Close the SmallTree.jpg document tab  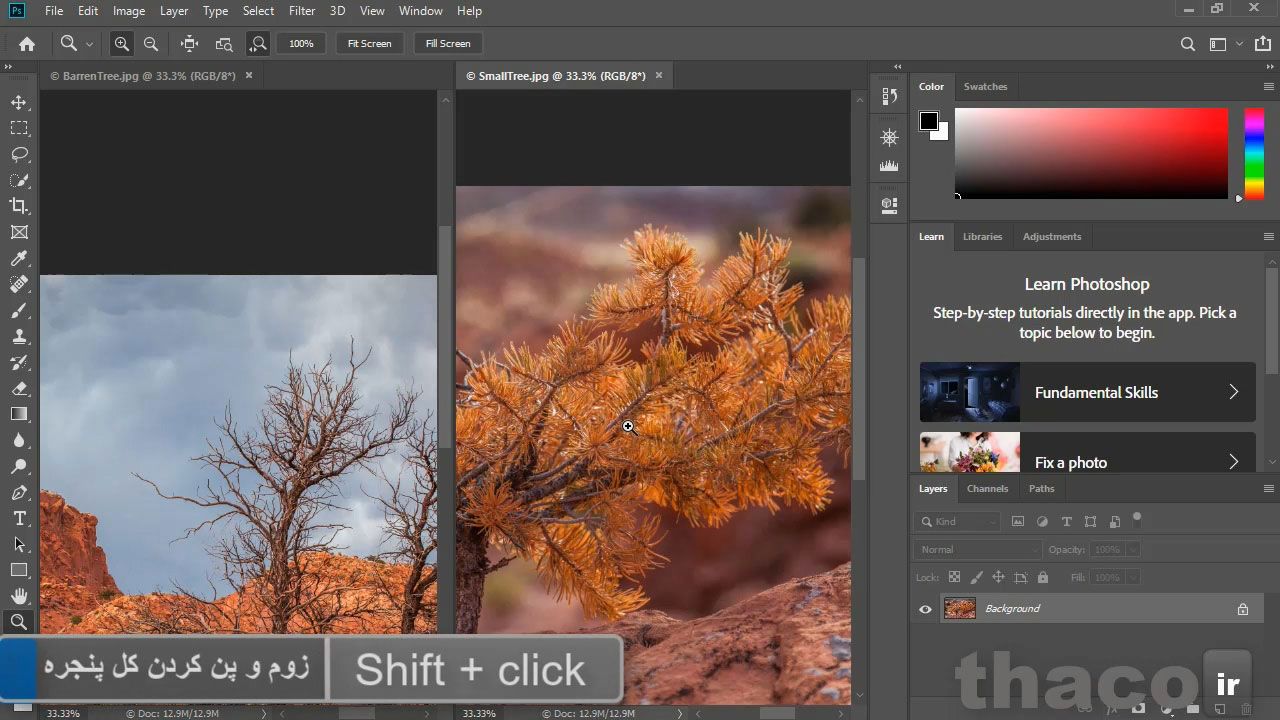click(659, 76)
